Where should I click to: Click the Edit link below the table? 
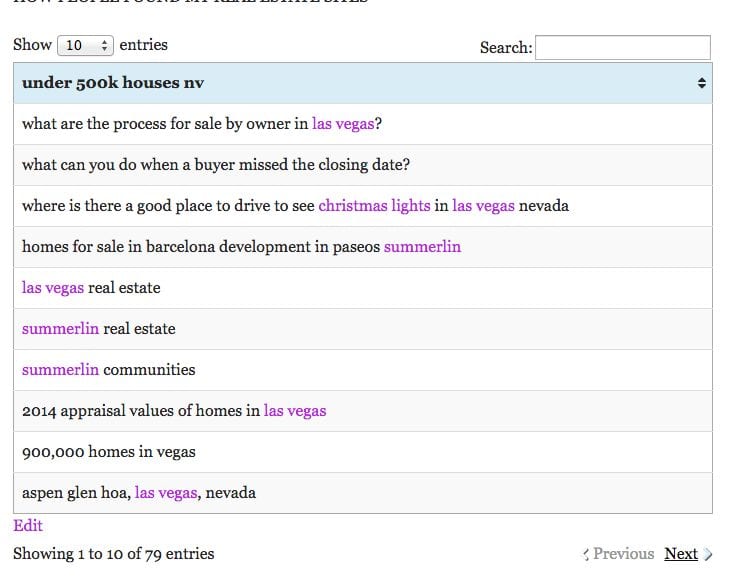click(28, 525)
